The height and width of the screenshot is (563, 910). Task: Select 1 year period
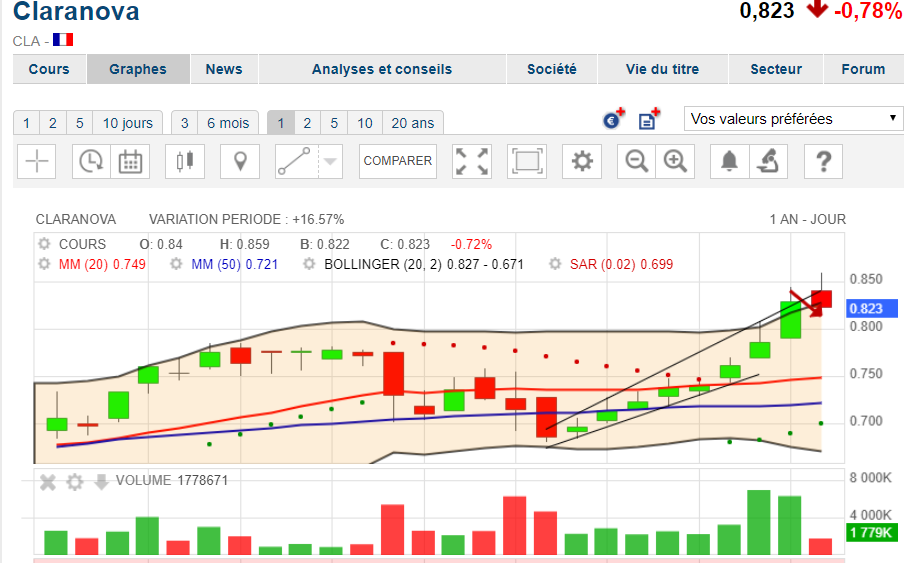[281, 123]
